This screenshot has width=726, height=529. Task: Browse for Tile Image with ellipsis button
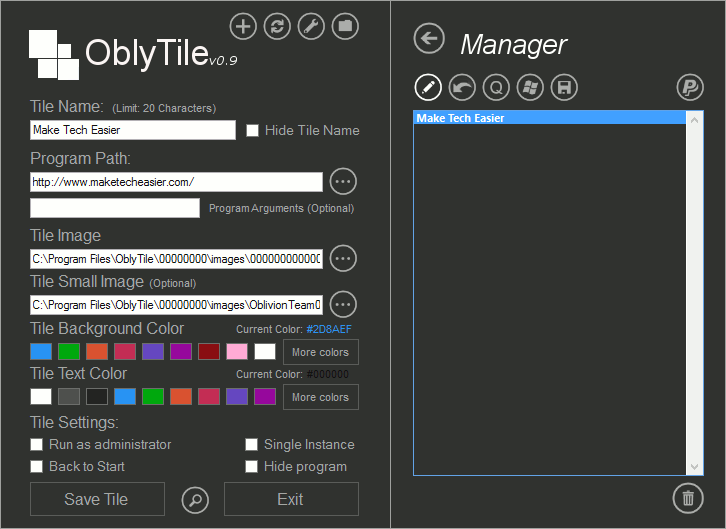pyautogui.click(x=343, y=258)
